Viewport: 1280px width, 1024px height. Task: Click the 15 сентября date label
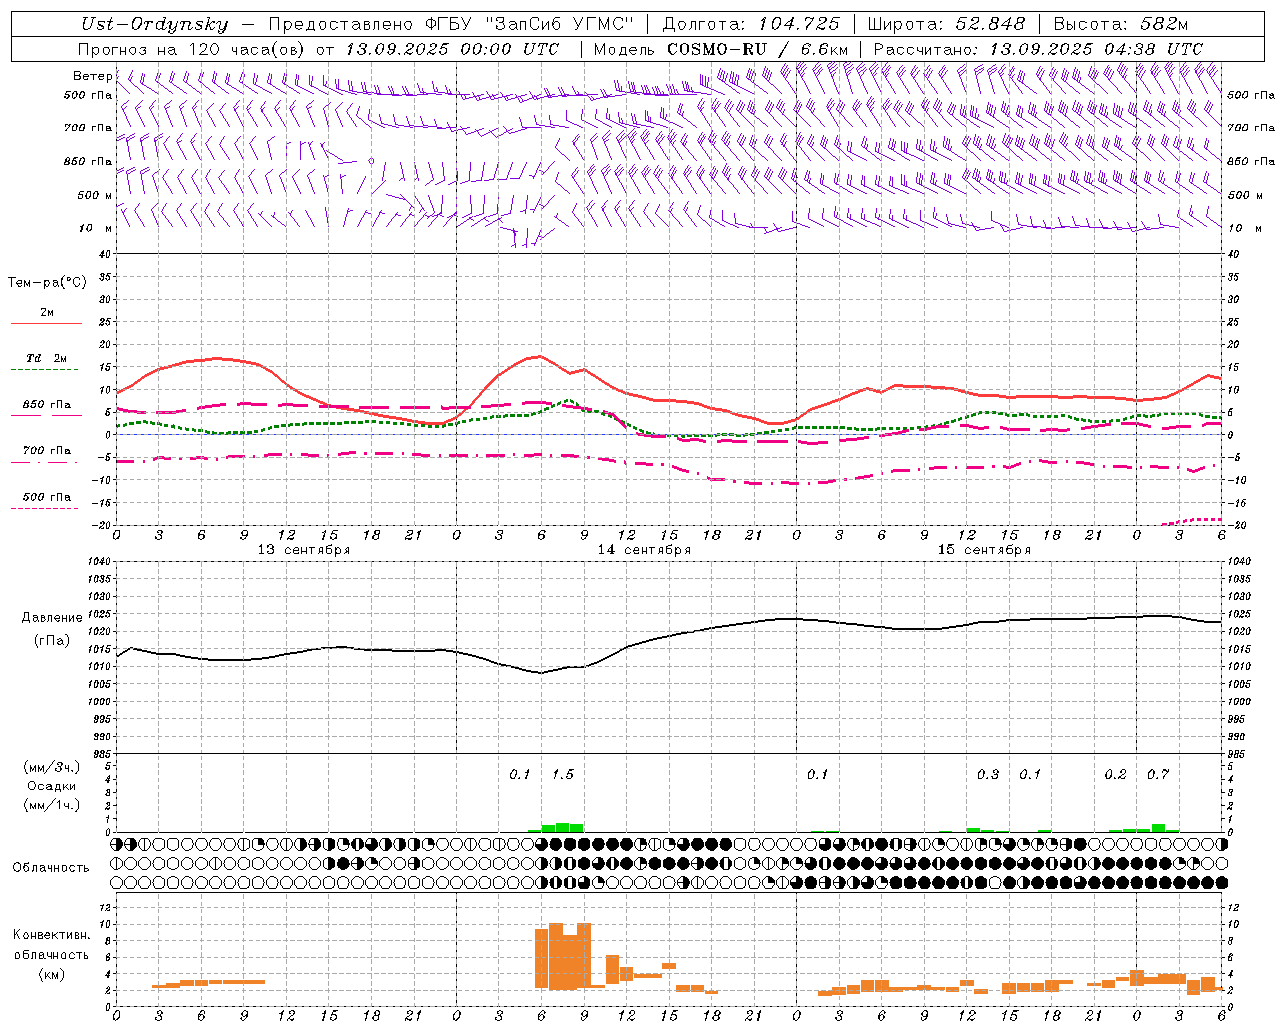[984, 550]
